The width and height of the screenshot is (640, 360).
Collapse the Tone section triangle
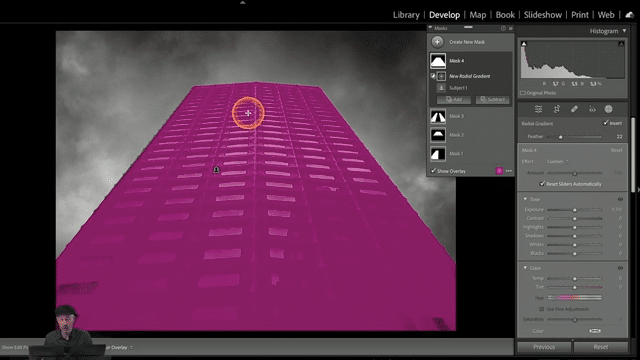(x=525, y=199)
